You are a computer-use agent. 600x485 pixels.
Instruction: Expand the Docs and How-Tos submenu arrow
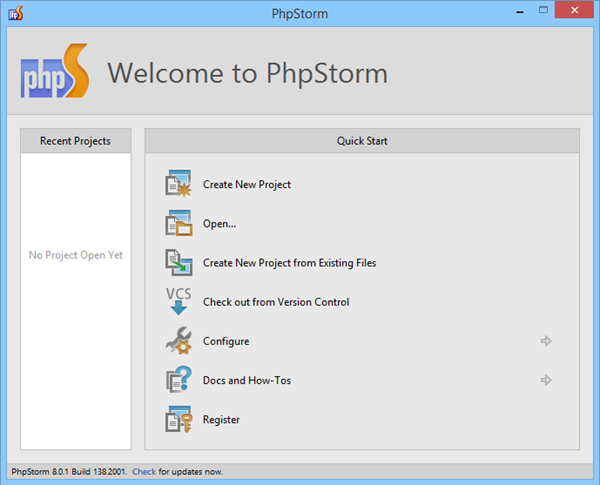[546, 380]
